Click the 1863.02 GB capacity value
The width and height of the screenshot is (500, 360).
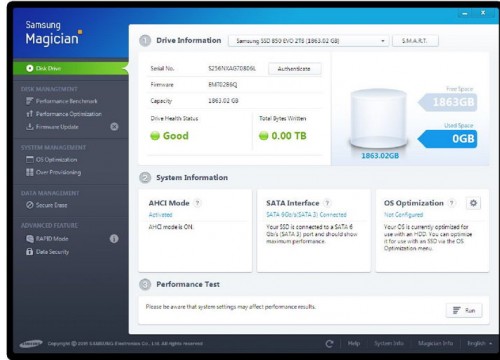[x=223, y=101]
